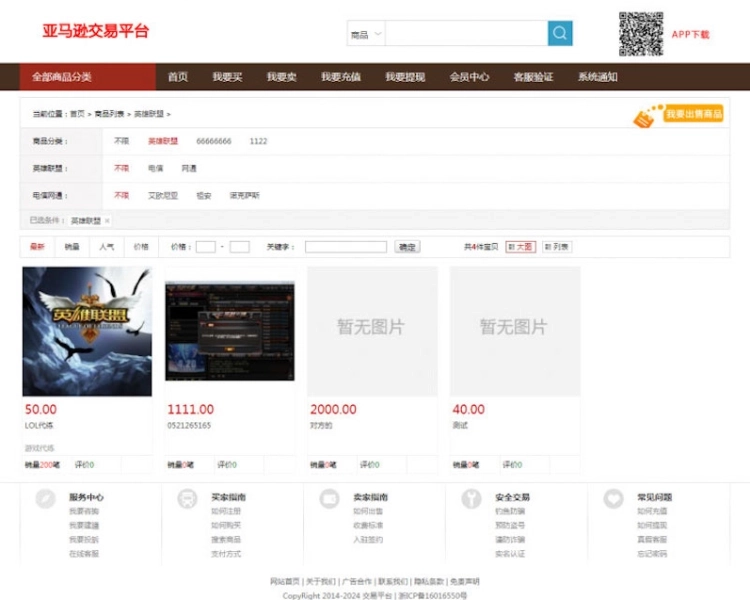Click 忘记密码 footer link
This screenshot has width=750, height=600.
click(652, 554)
